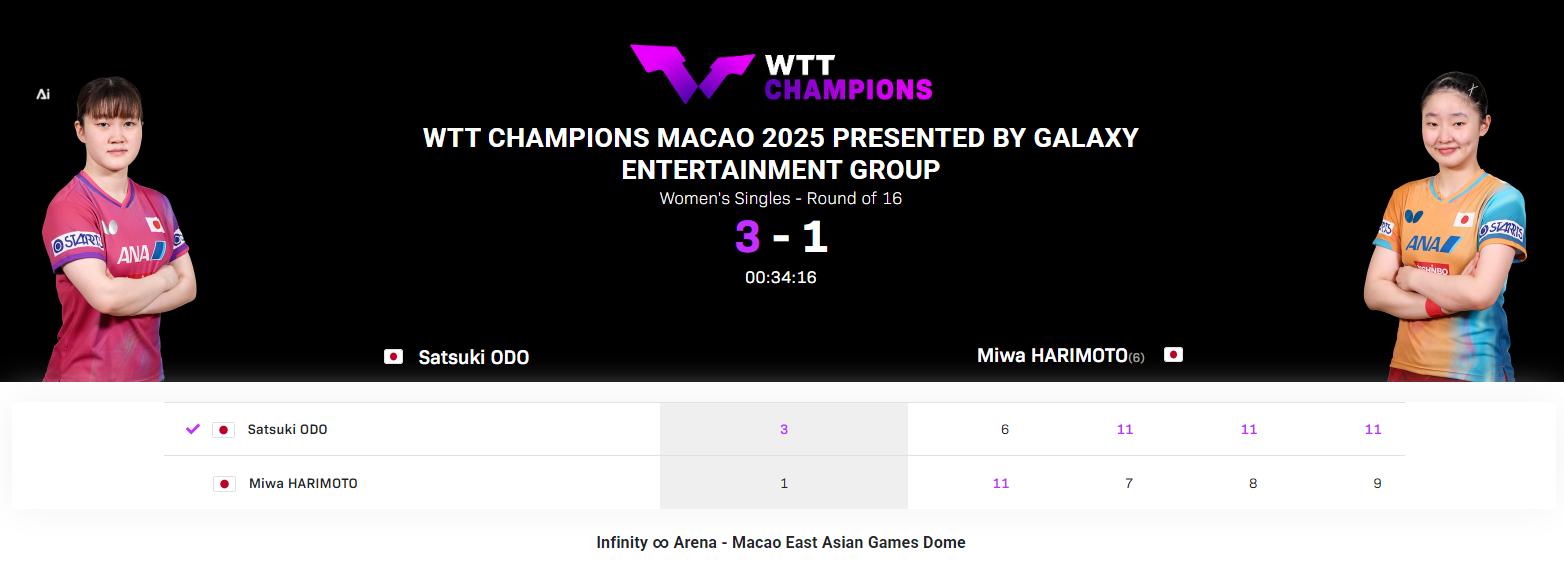Click Harimoto's first game score of 11

tap(1000, 483)
